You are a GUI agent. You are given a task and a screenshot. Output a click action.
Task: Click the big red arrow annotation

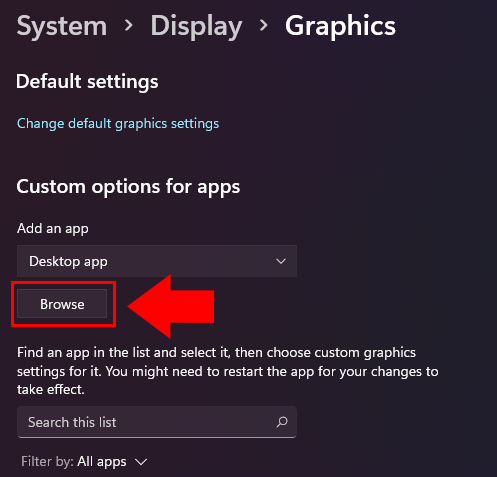pos(171,306)
